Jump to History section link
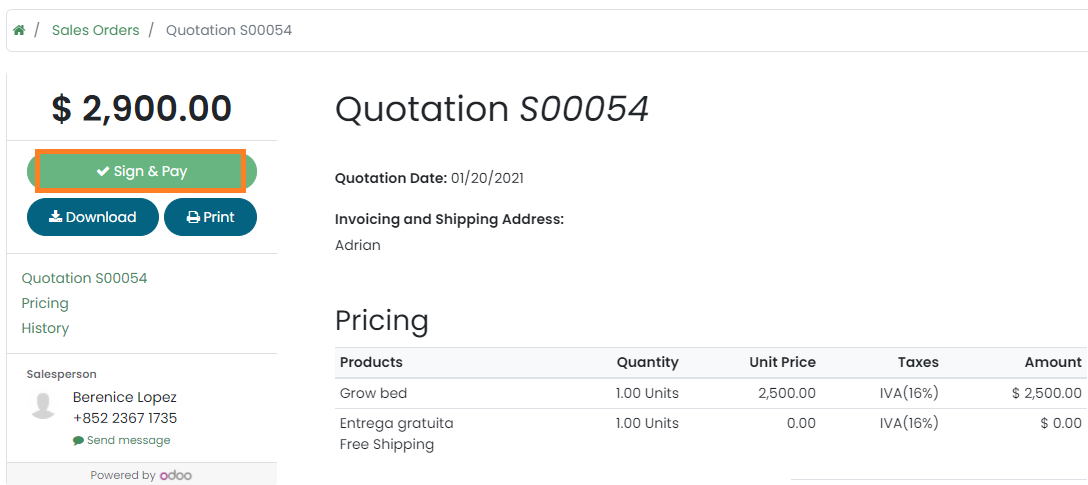The width and height of the screenshot is (1088, 485). 45,328
